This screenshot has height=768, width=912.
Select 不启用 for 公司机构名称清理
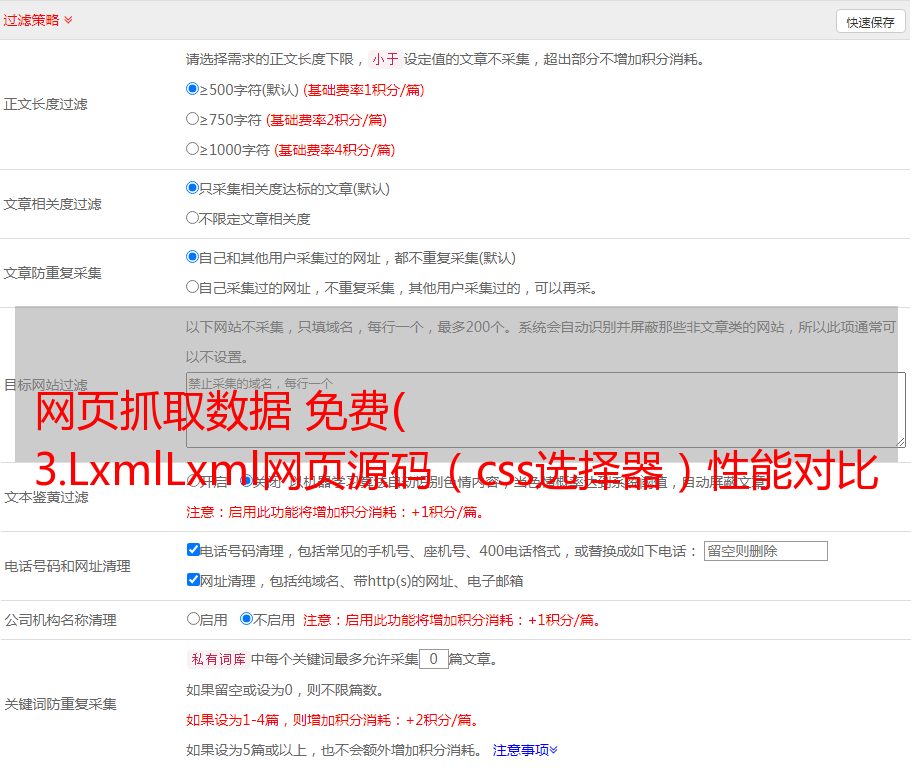247,618
